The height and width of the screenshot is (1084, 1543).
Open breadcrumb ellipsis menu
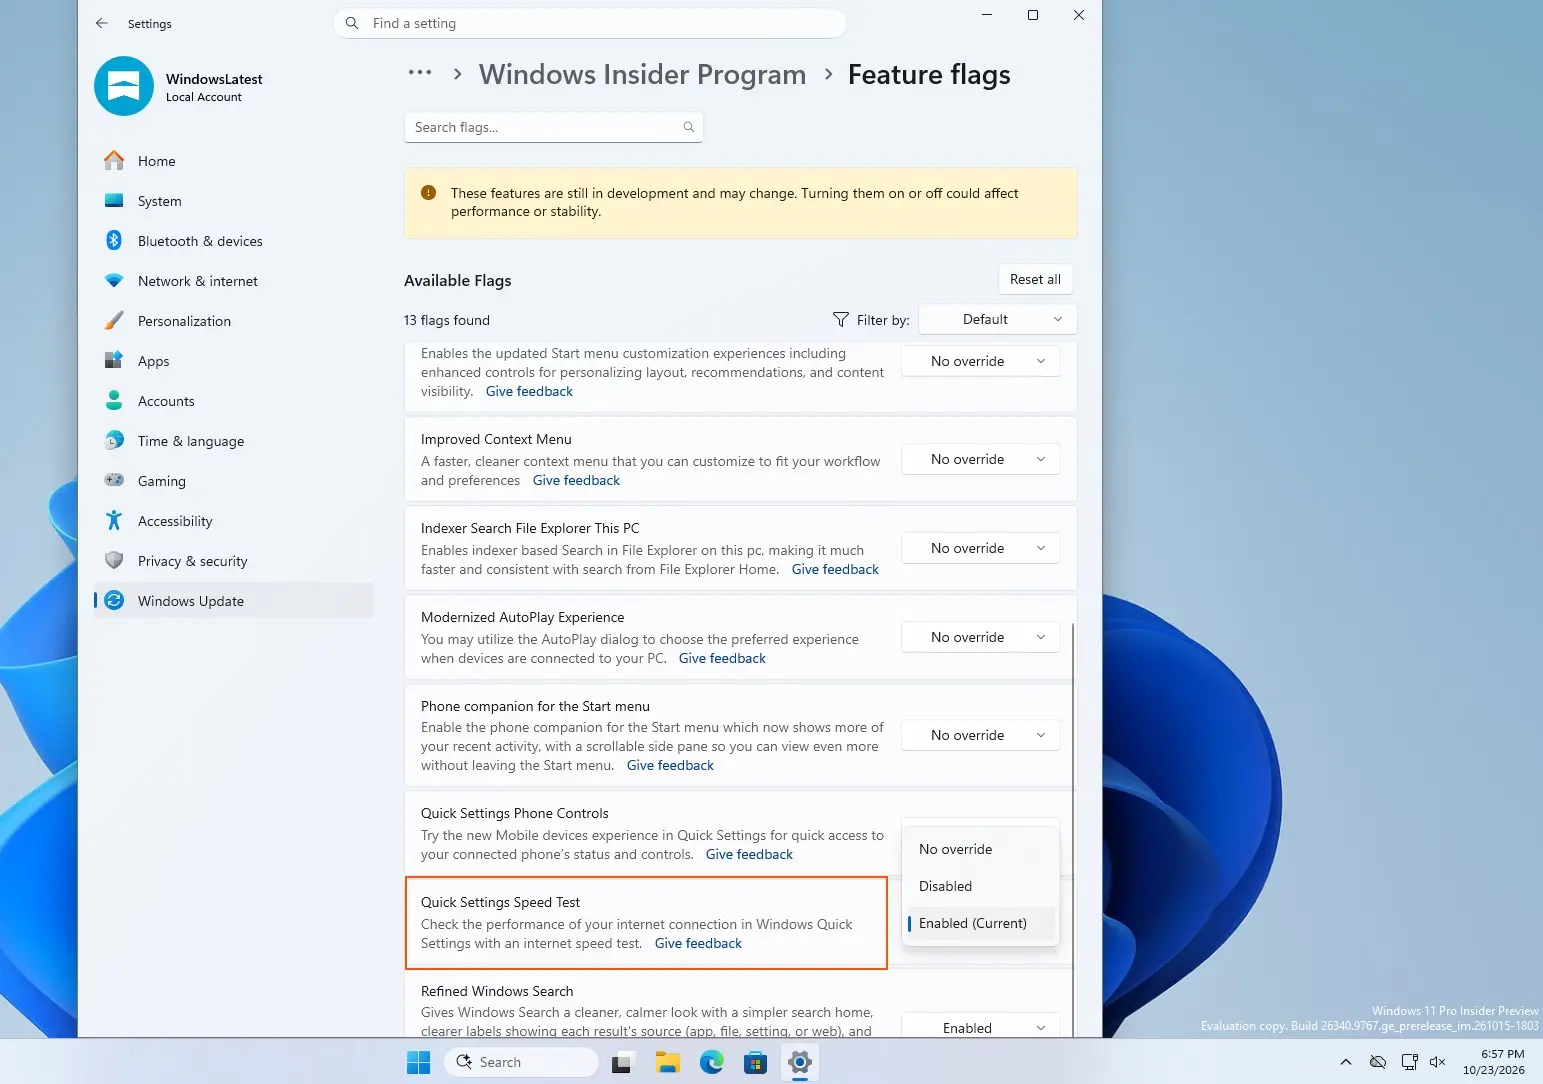(x=420, y=73)
